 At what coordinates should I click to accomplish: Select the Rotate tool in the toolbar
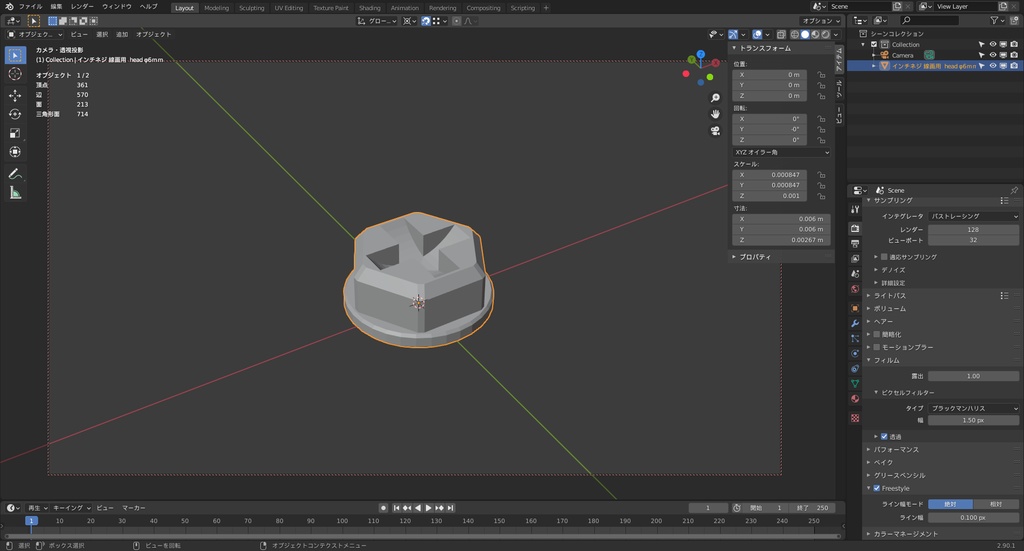pos(15,114)
